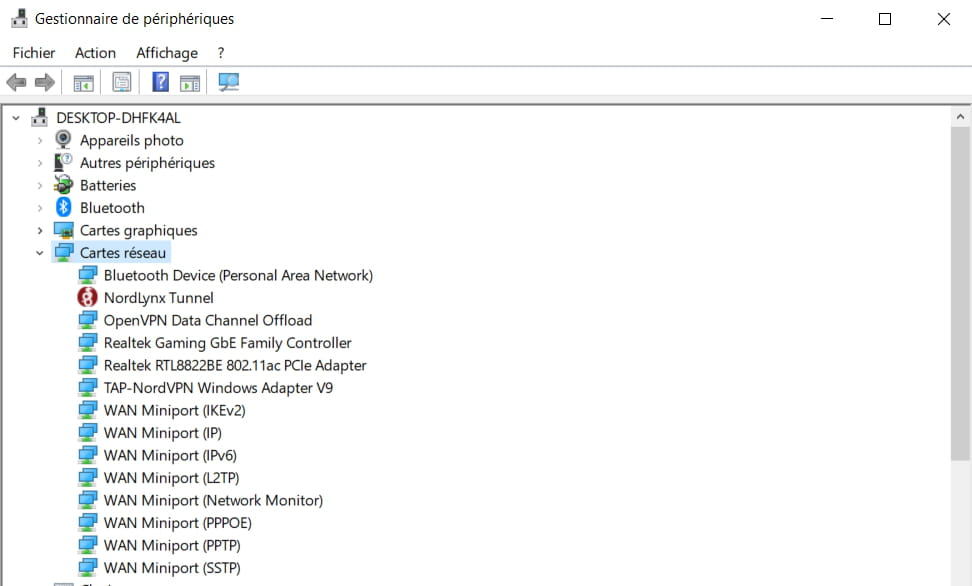The image size is (972, 586).
Task: Click the Back arrow toolbar icon
Action: pyautogui.click(x=16, y=82)
